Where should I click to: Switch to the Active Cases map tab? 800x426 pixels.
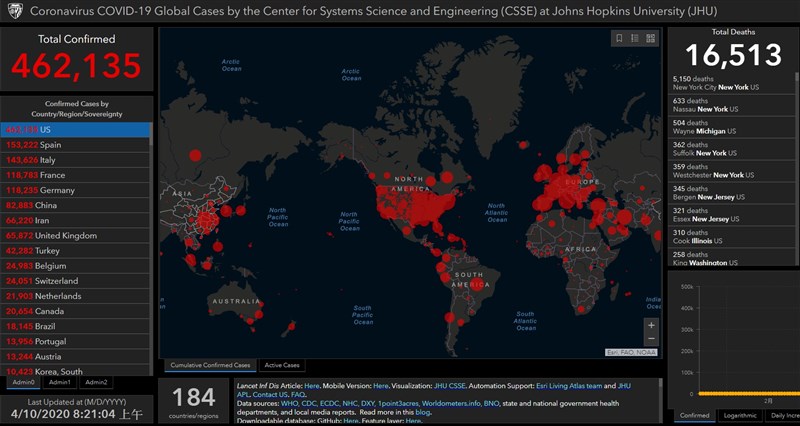(283, 365)
